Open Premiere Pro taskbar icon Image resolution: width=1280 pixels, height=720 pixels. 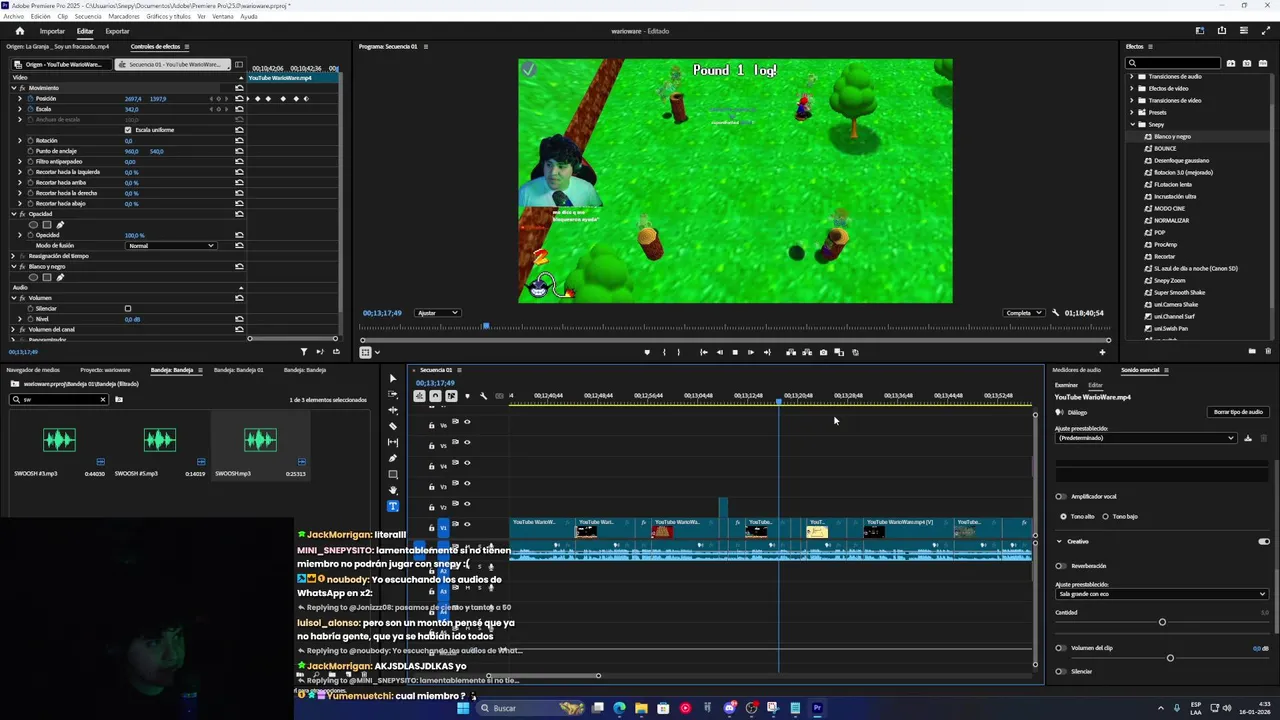[x=817, y=708]
